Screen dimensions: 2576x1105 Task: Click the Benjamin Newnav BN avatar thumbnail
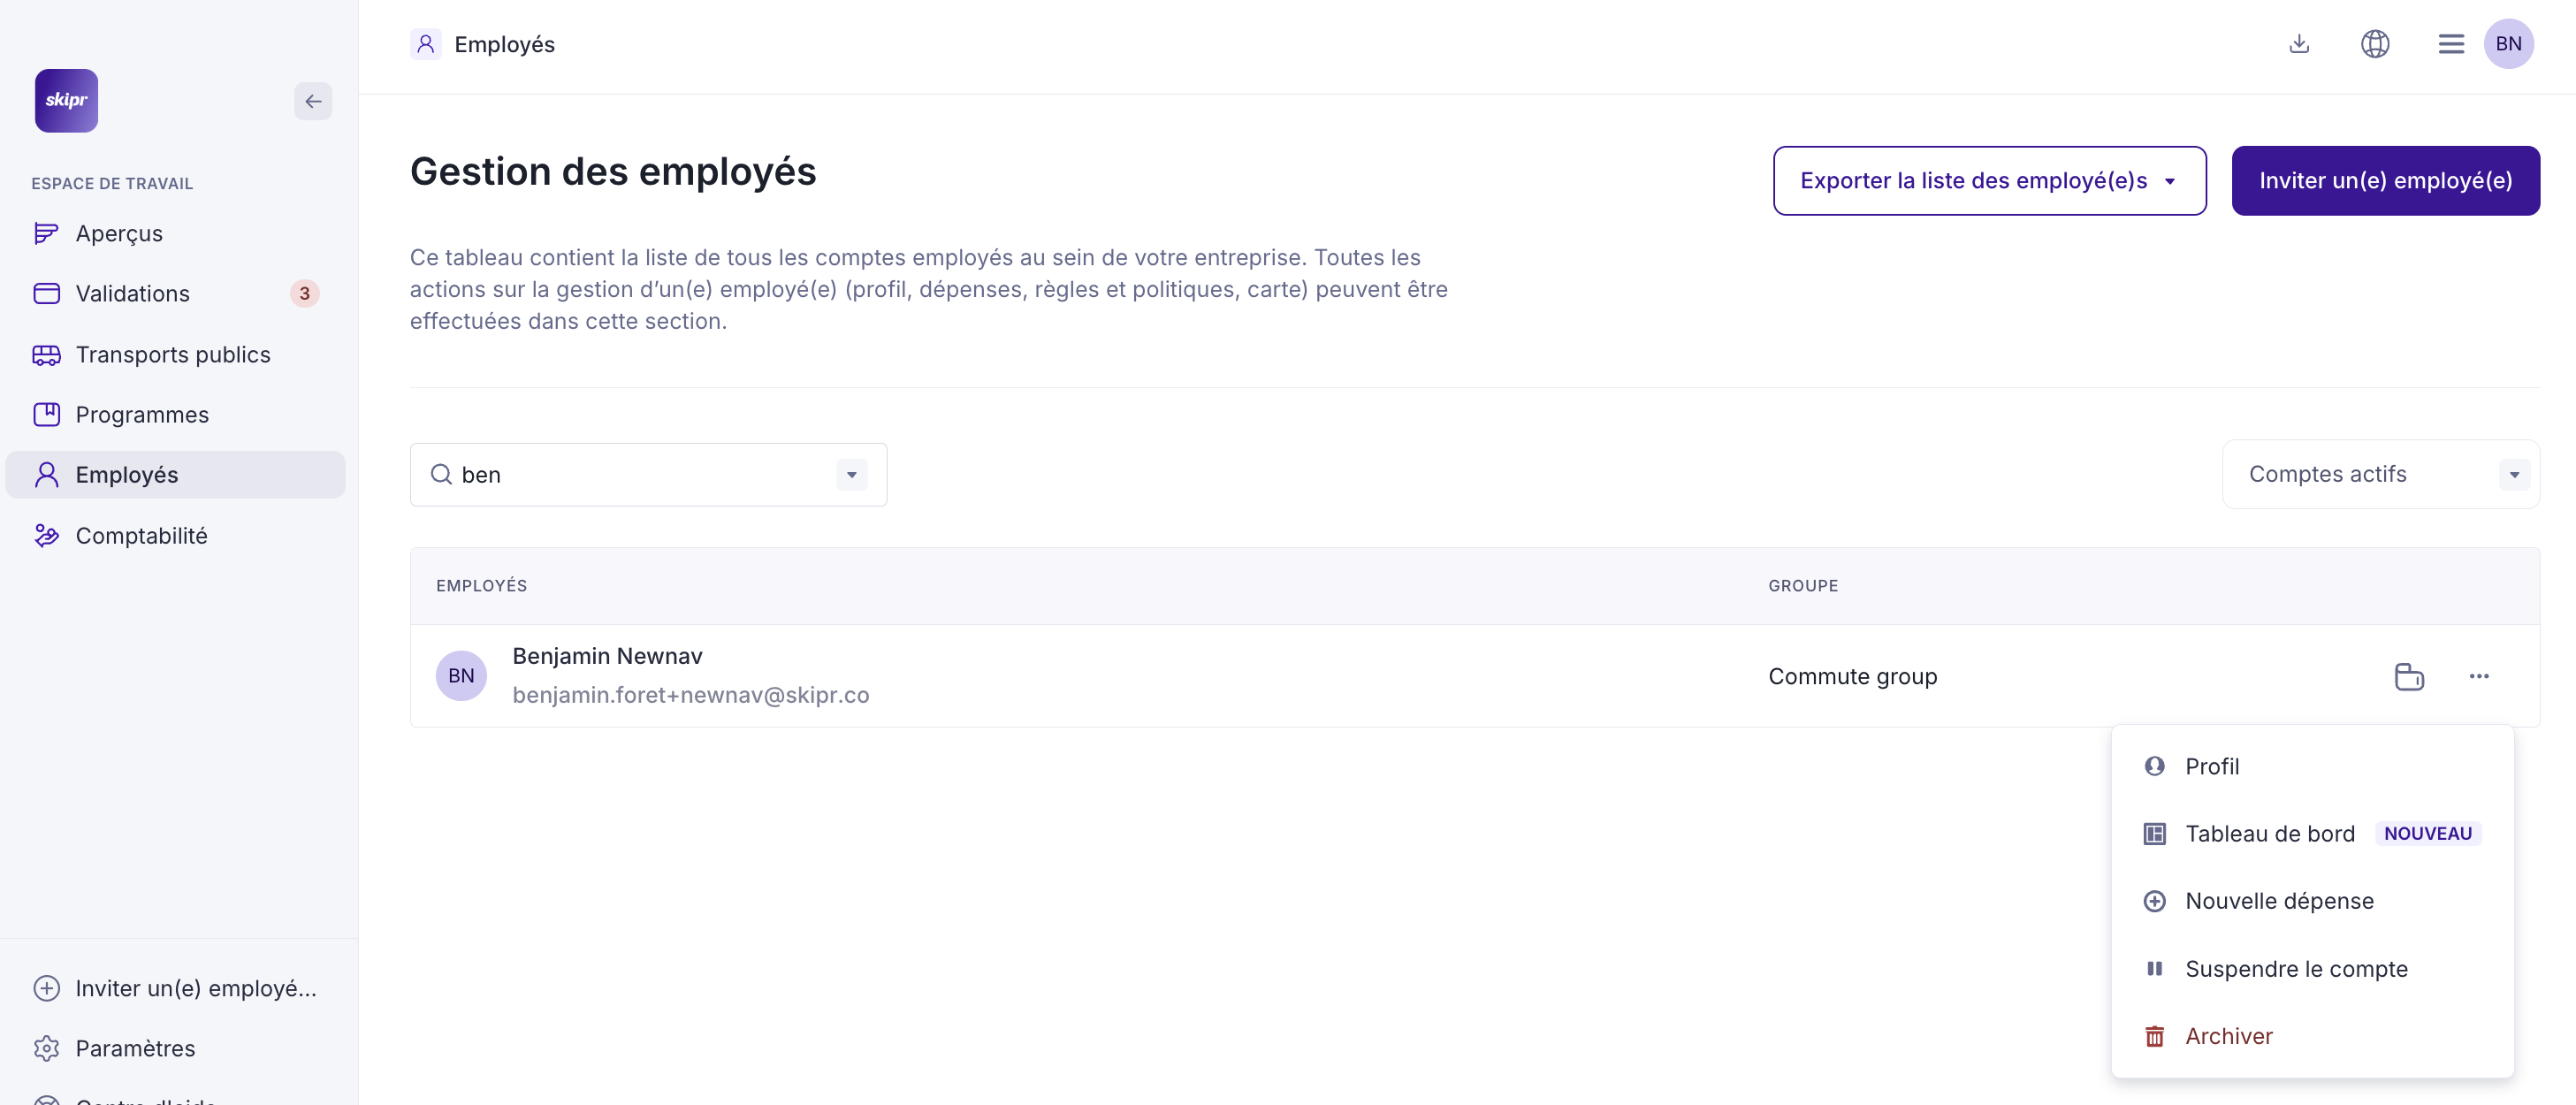pos(461,676)
